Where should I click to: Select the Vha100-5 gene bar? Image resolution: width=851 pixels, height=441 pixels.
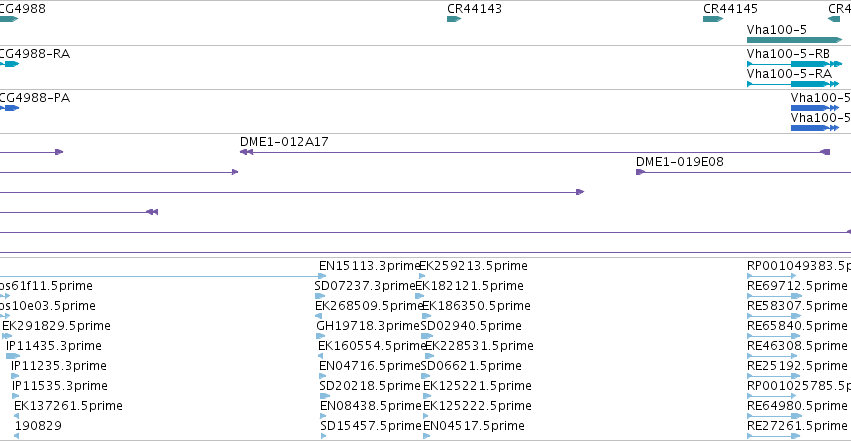click(x=794, y=40)
